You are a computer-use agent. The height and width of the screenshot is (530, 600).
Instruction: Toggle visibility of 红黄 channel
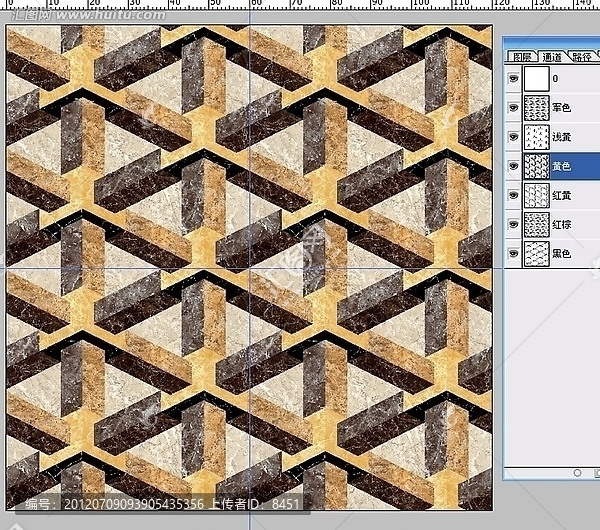[513, 195]
